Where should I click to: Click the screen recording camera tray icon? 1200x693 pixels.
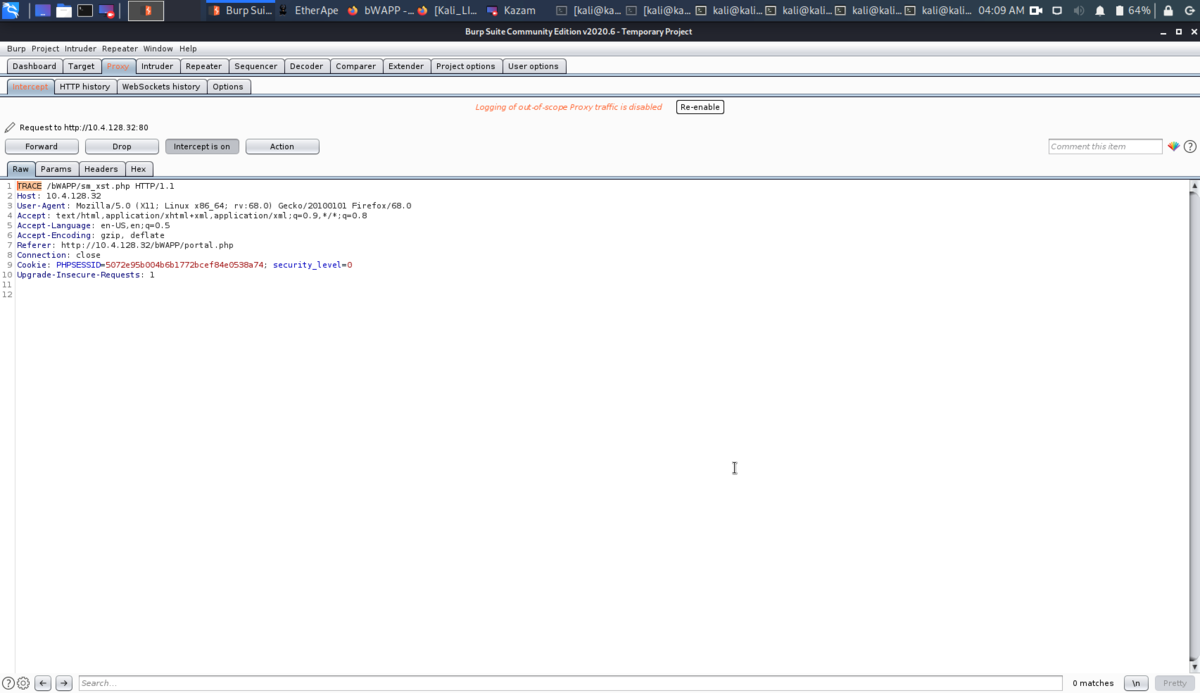pos(1036,11)
